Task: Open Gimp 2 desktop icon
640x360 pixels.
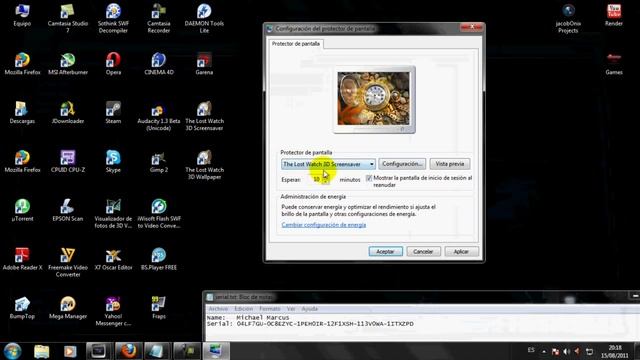Action: [x=159, y=162]
